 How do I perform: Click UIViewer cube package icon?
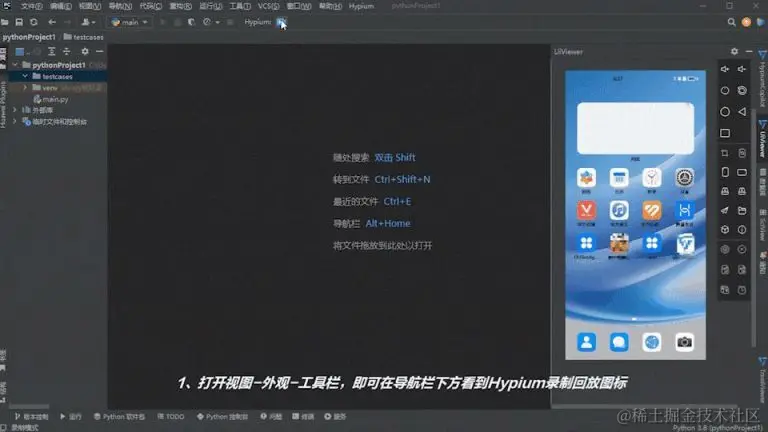pyautogui.click(x=725, y=229)
